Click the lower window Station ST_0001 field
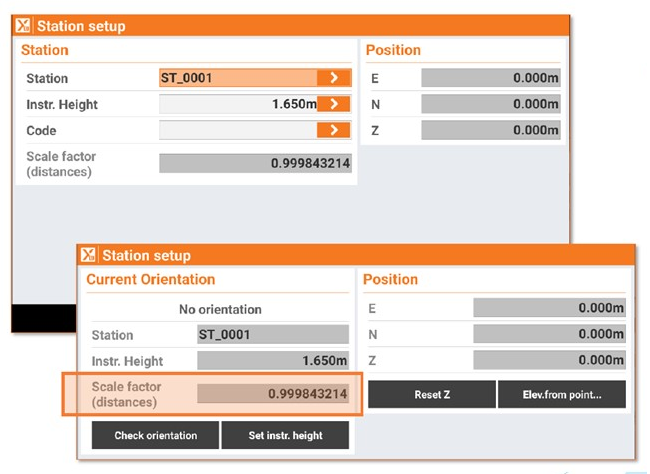 pos(272,335)
